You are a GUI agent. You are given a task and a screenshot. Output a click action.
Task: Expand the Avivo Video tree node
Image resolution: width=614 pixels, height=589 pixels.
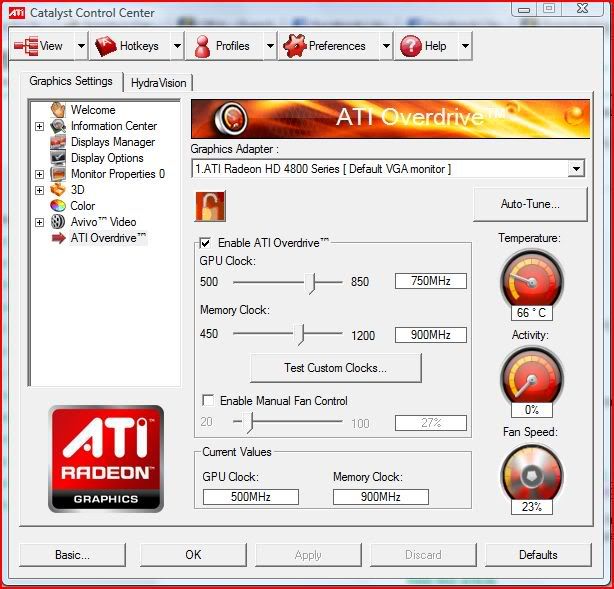pos(39,222)
